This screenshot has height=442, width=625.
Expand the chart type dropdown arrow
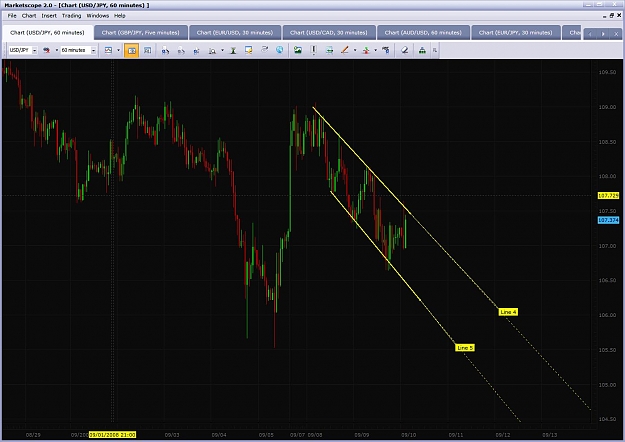pos(118,51)
